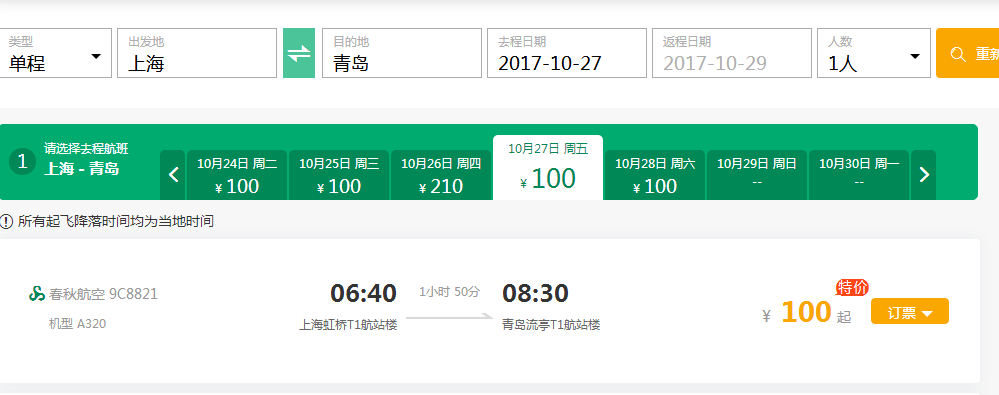This screenshot has height=395, width=999.
Task: Select the 10月28日 周六 date tab
Action: pyautogui.click(x=655, y=175)
